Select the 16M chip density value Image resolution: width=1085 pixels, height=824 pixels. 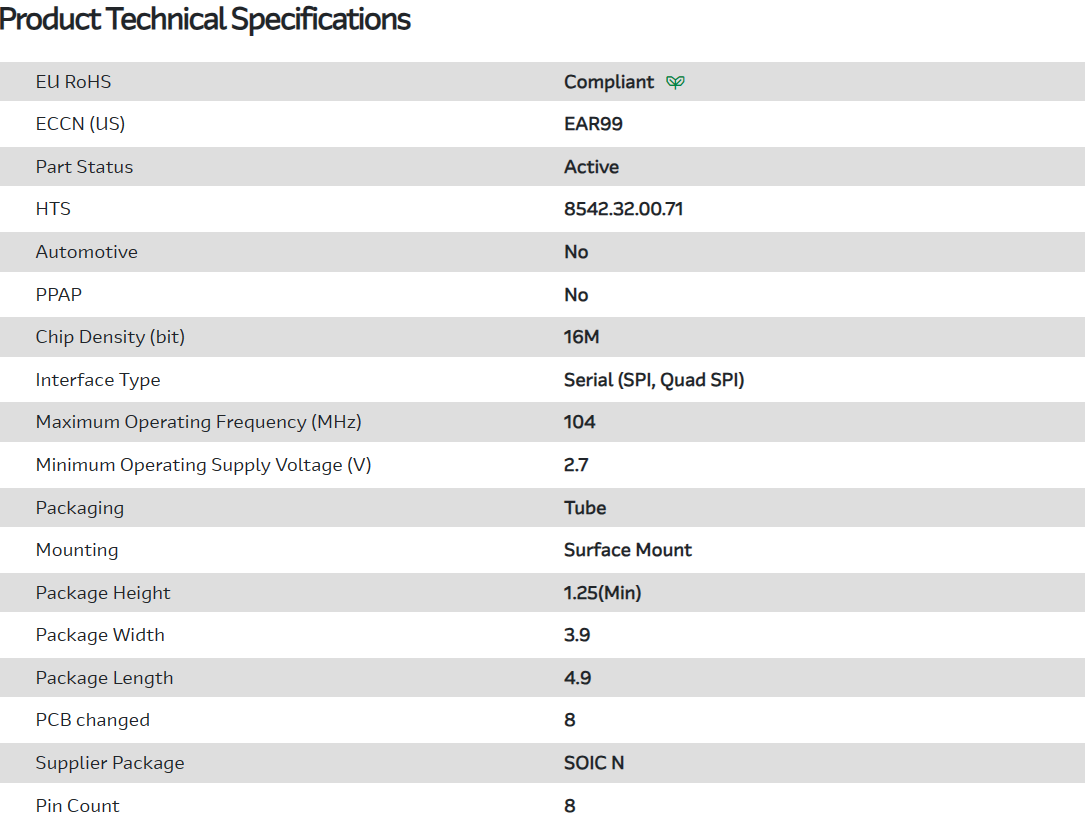(581, 337)
